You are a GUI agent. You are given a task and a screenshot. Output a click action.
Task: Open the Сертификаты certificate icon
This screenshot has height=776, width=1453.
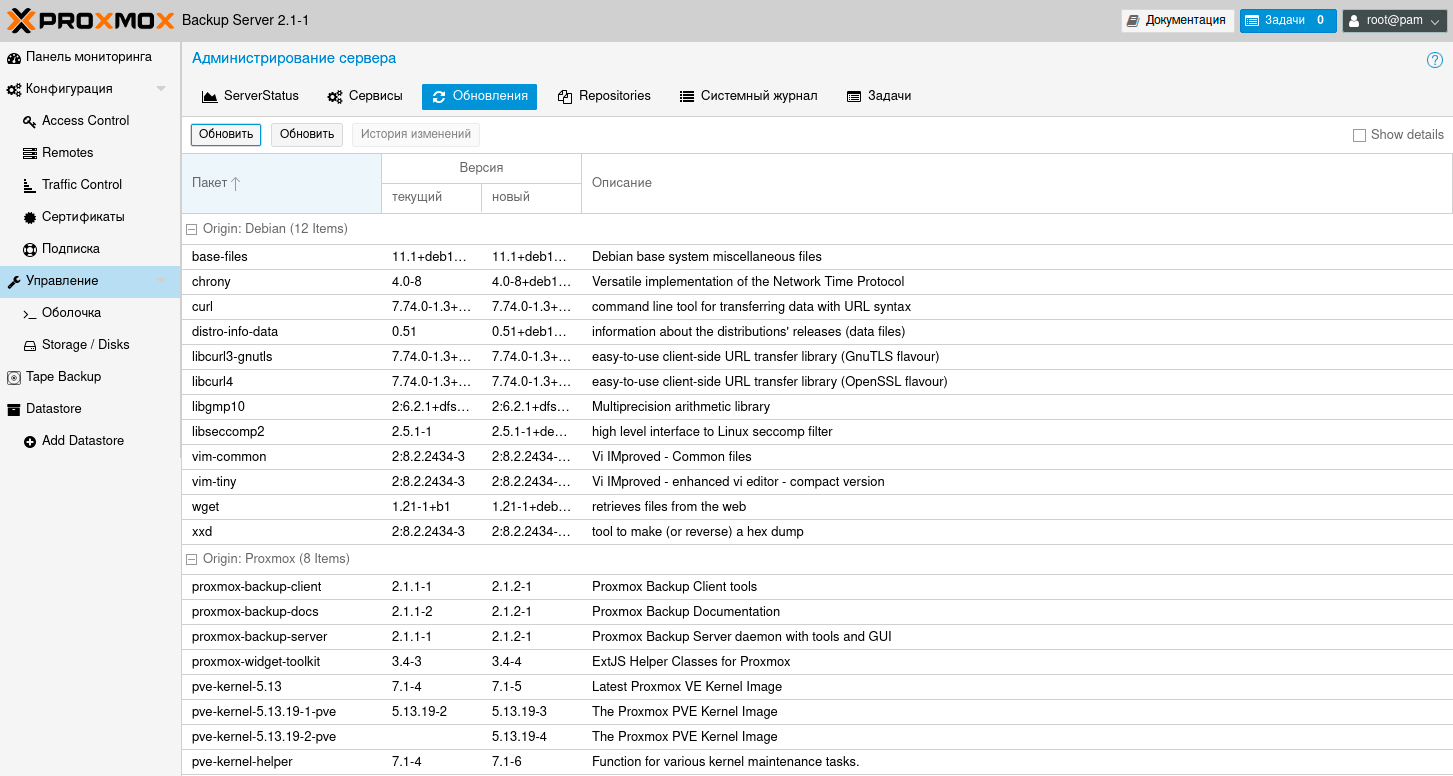click(30, 217)
